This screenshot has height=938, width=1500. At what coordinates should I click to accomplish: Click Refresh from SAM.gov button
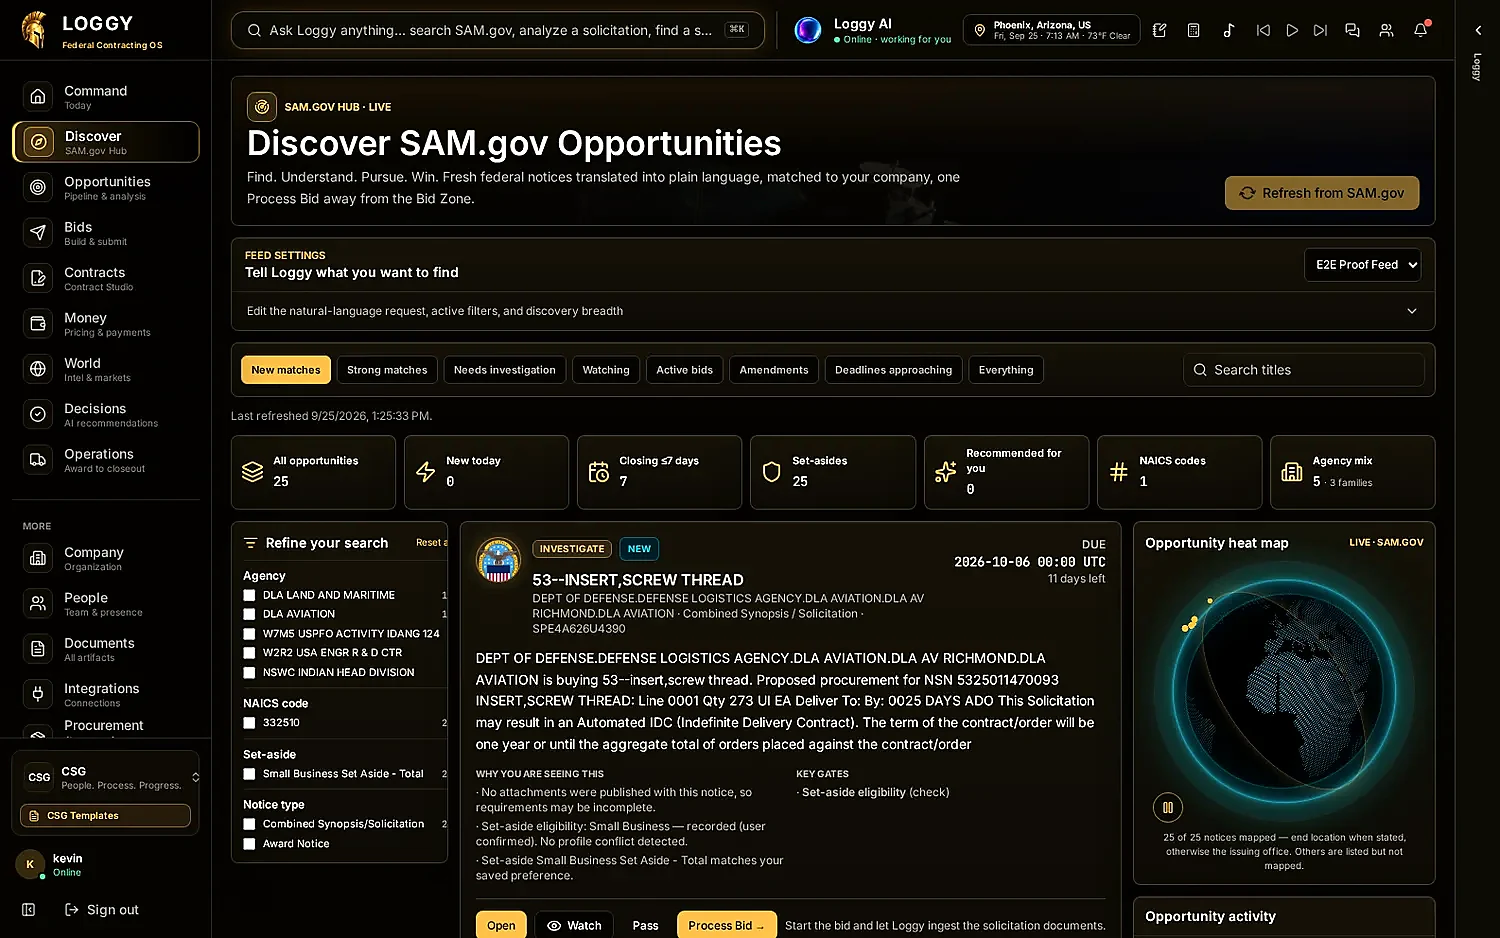[1322, 193]
